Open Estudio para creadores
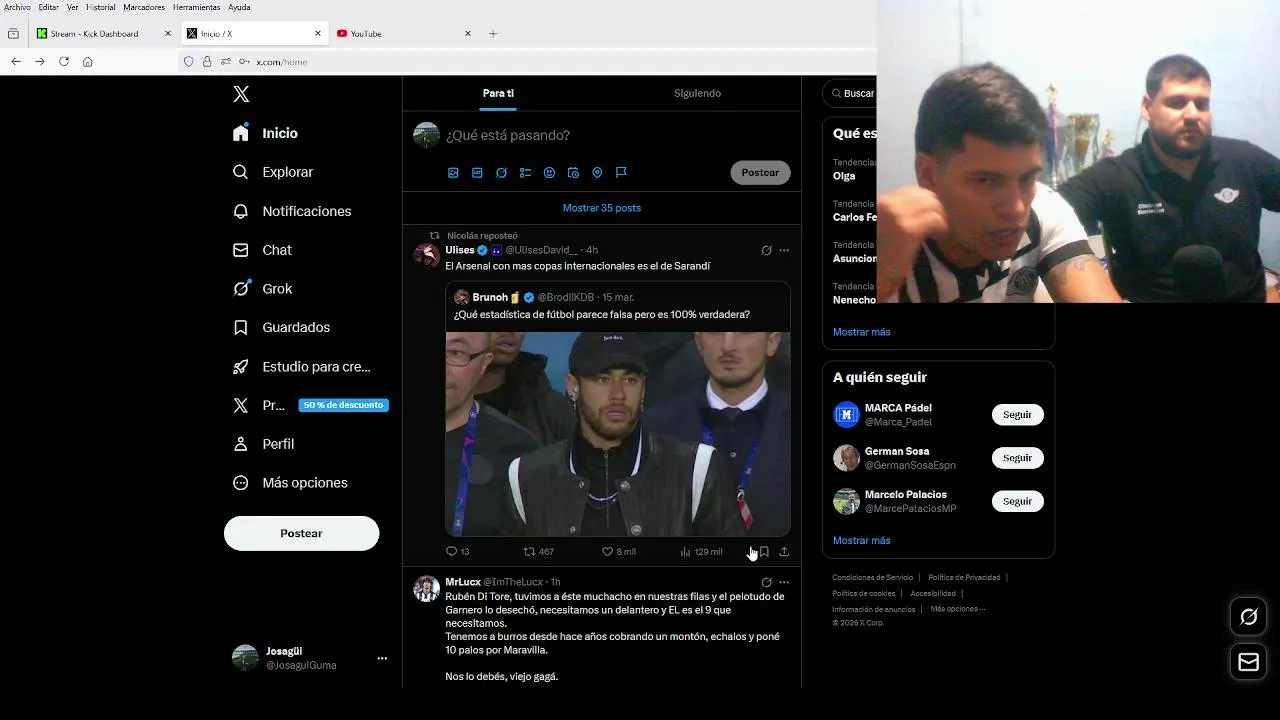The width and height of the screenshot is (1280, 720). point(301,367)
